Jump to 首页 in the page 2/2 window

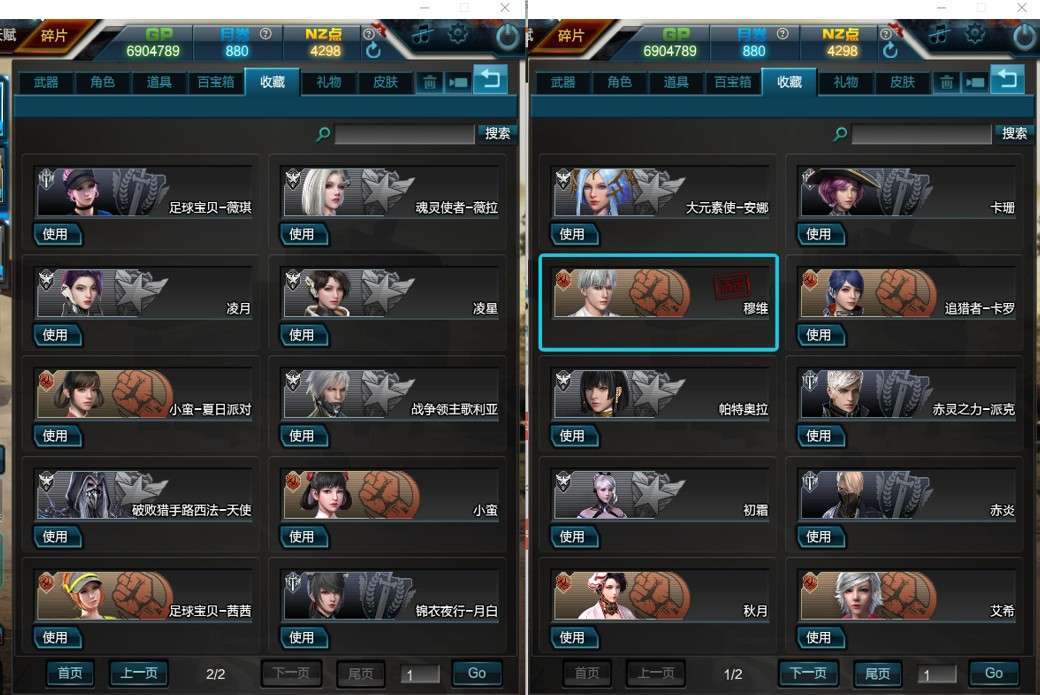pyautogui.click(x=70, y=673)
